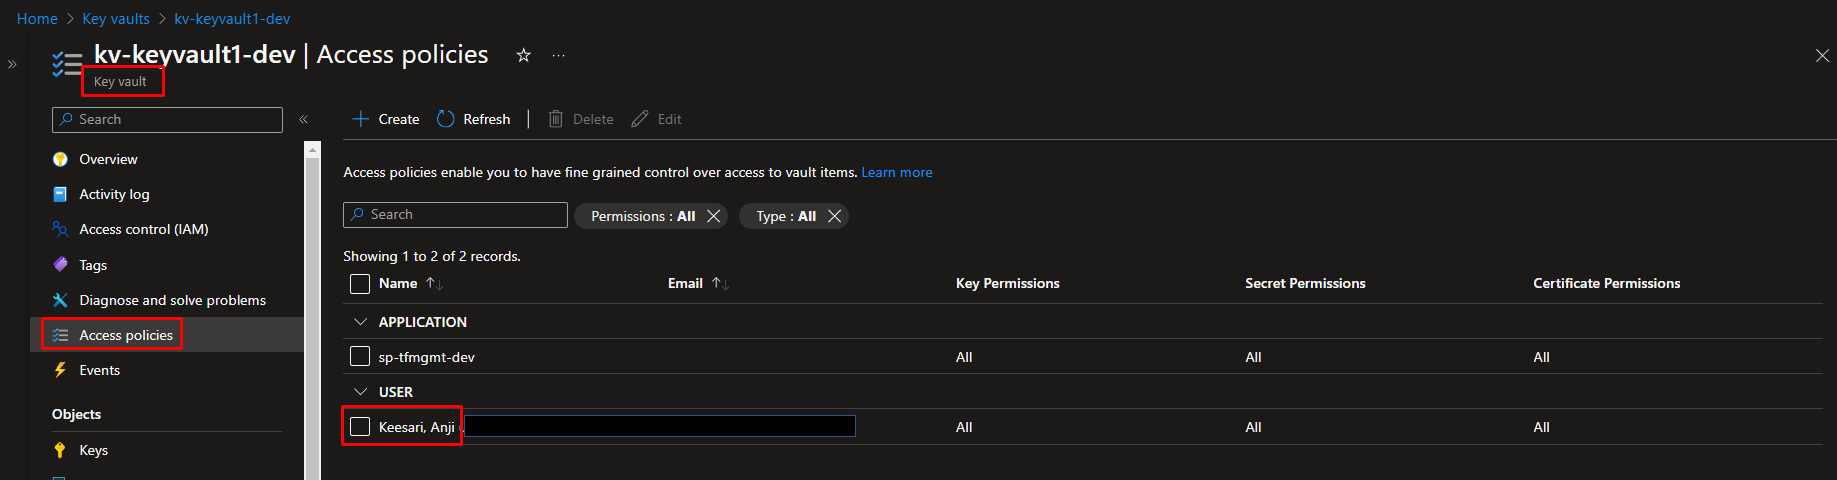Tick the Keesari, Anji checkbox
Screen dimensions: 1837x480
click(360, 427)
